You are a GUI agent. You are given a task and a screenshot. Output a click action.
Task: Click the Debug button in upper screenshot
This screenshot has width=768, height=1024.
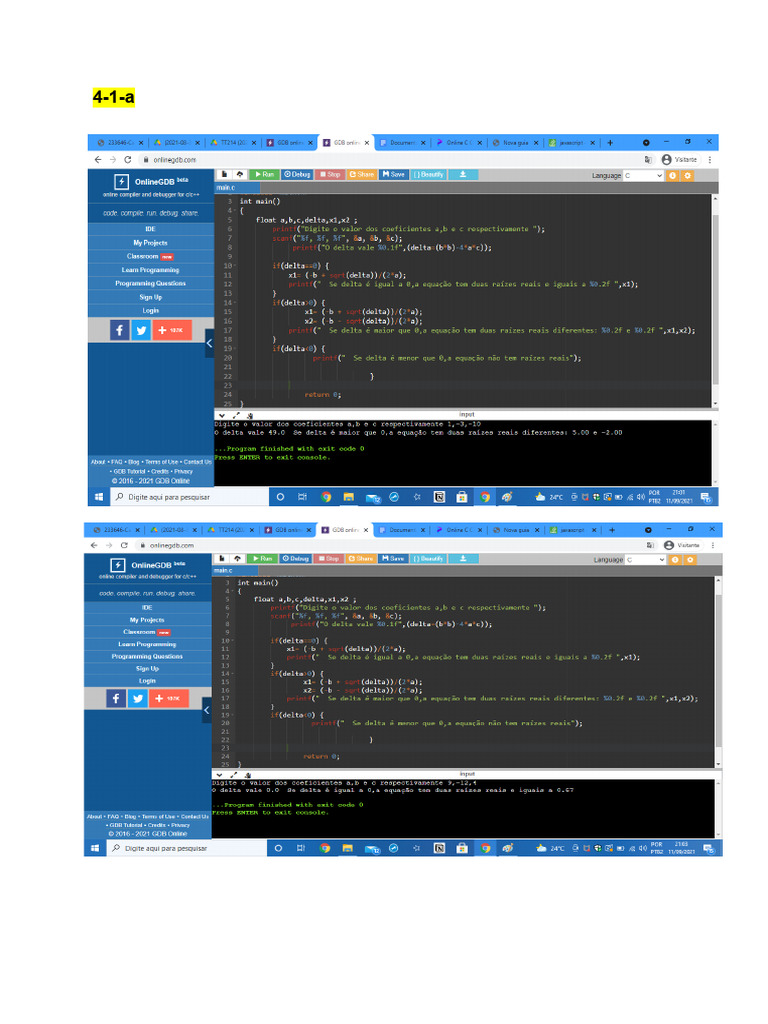297,174
